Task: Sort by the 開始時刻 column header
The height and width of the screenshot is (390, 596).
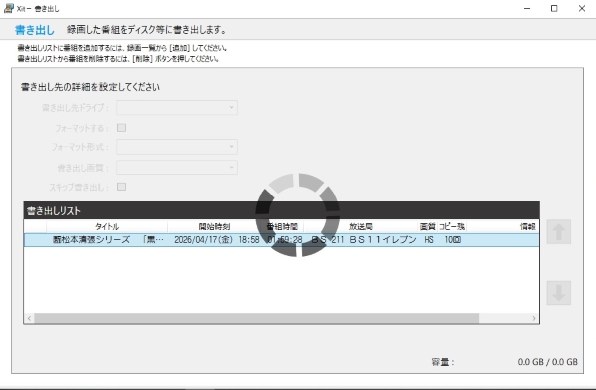Action: 214,227
